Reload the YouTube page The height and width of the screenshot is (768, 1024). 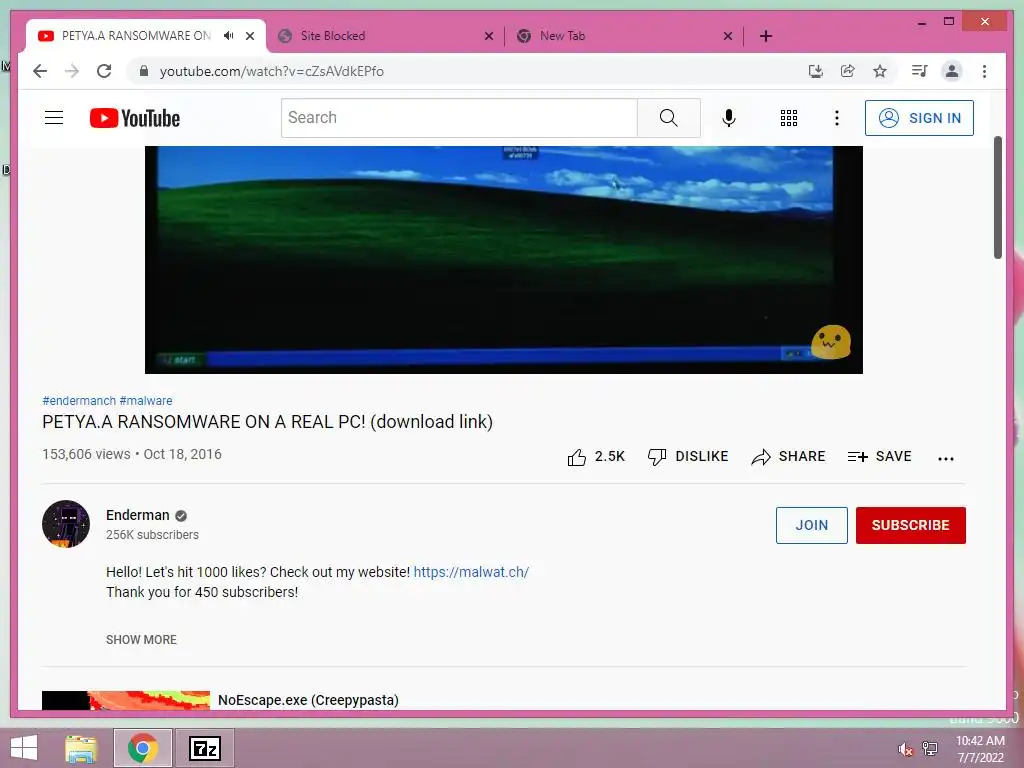coord(104,71)
